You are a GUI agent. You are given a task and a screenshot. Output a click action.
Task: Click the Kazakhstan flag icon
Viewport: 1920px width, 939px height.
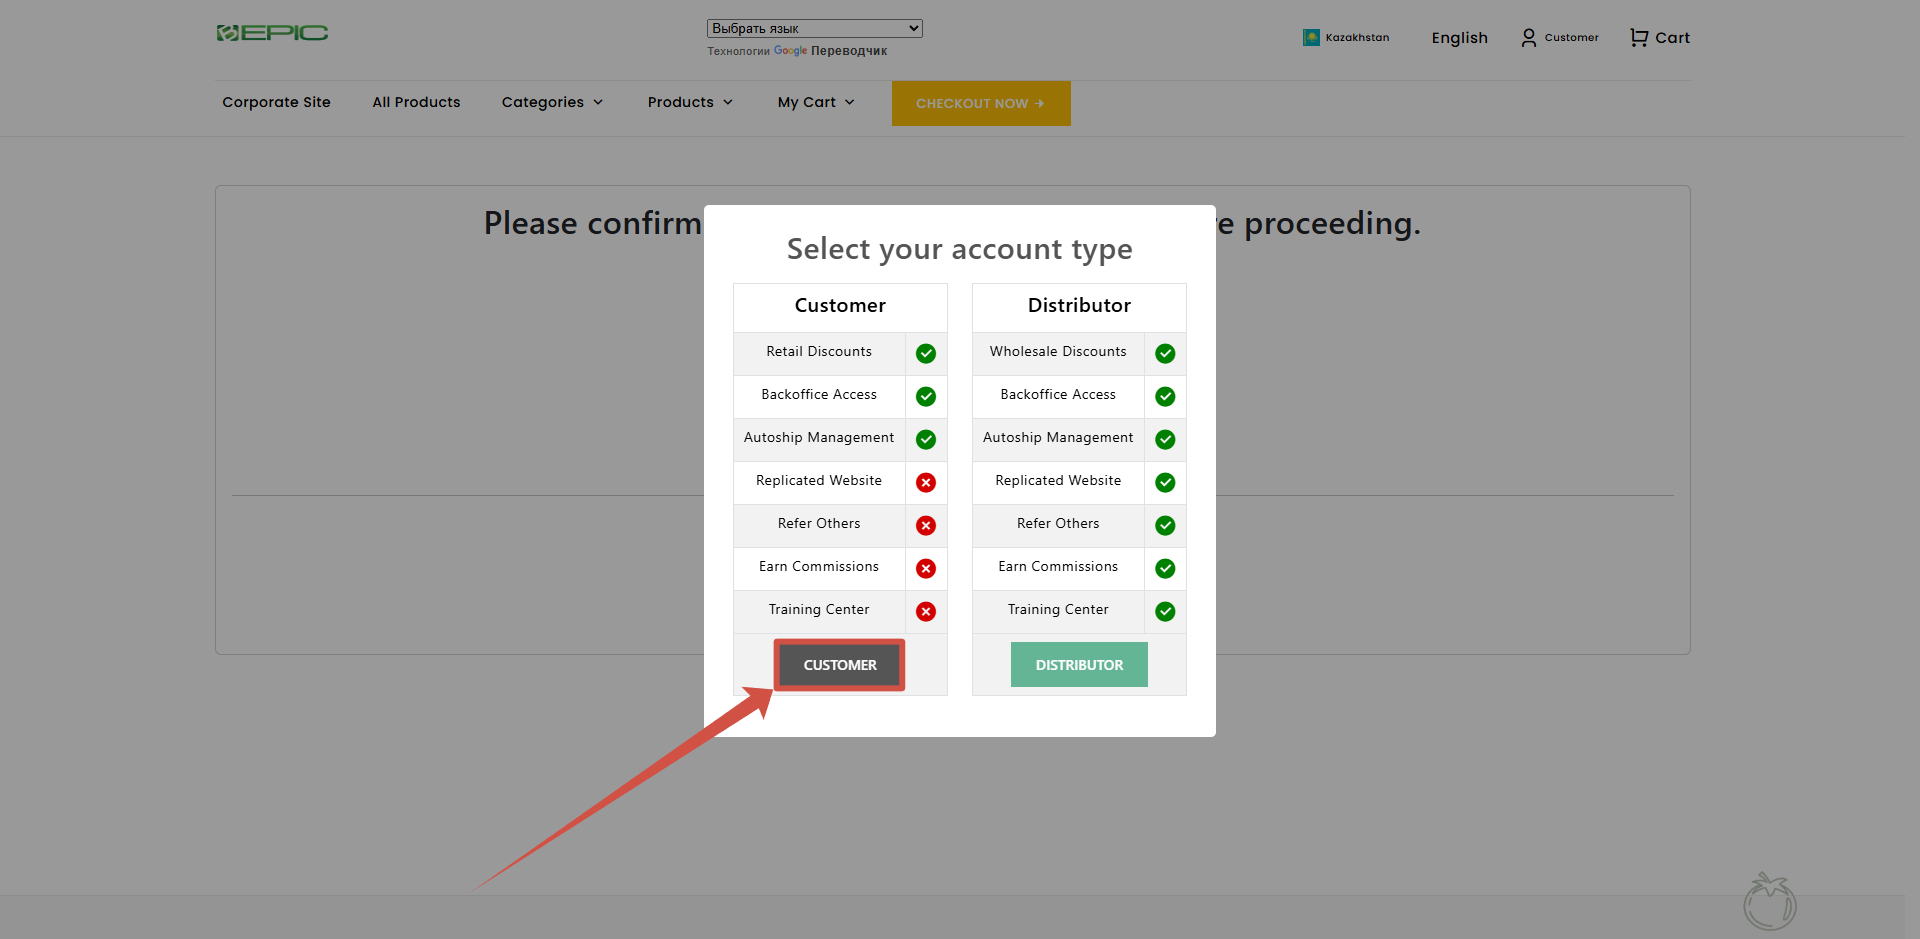(x=1311, y=38)
